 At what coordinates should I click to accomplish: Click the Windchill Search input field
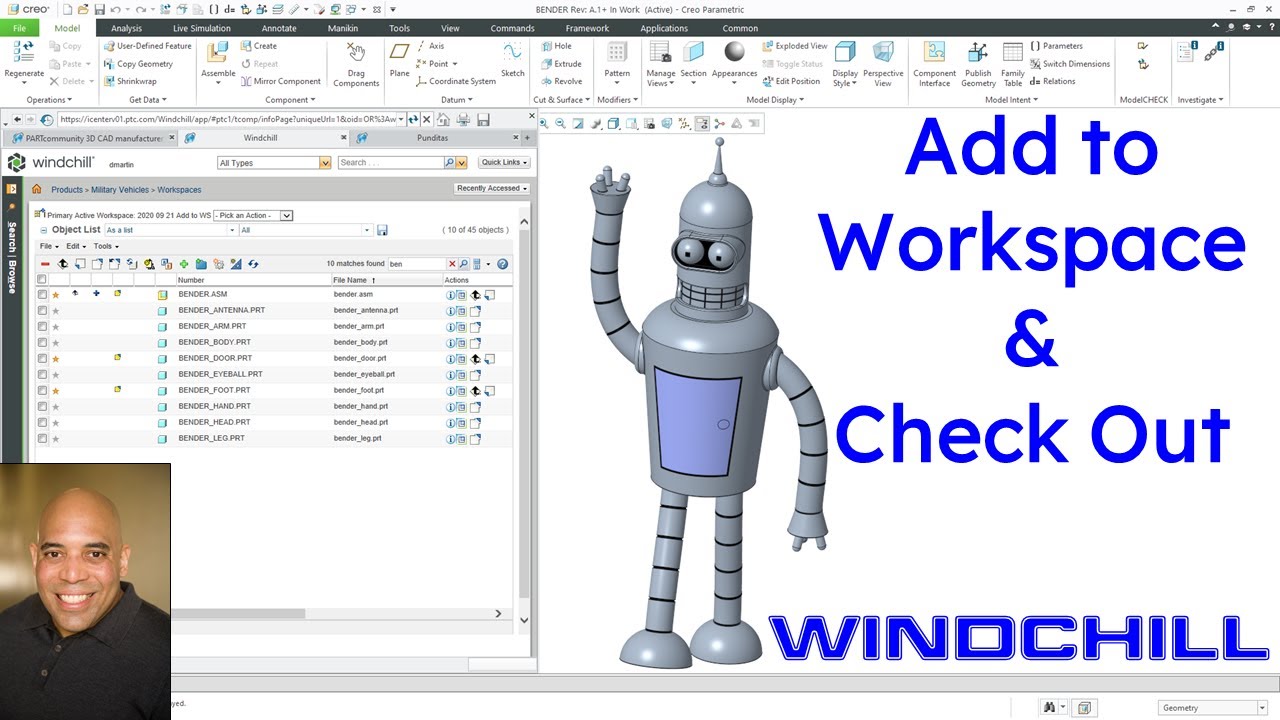tap(390, 163)
